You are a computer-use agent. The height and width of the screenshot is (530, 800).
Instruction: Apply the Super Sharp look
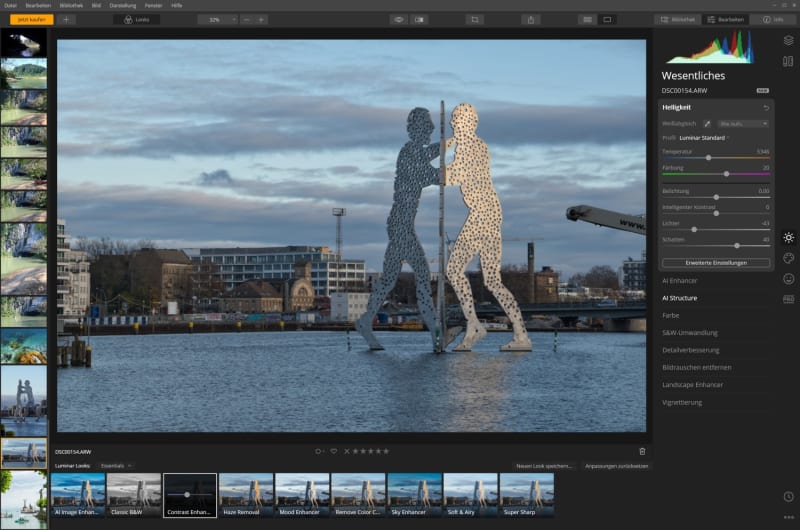(x=527, y=495)
